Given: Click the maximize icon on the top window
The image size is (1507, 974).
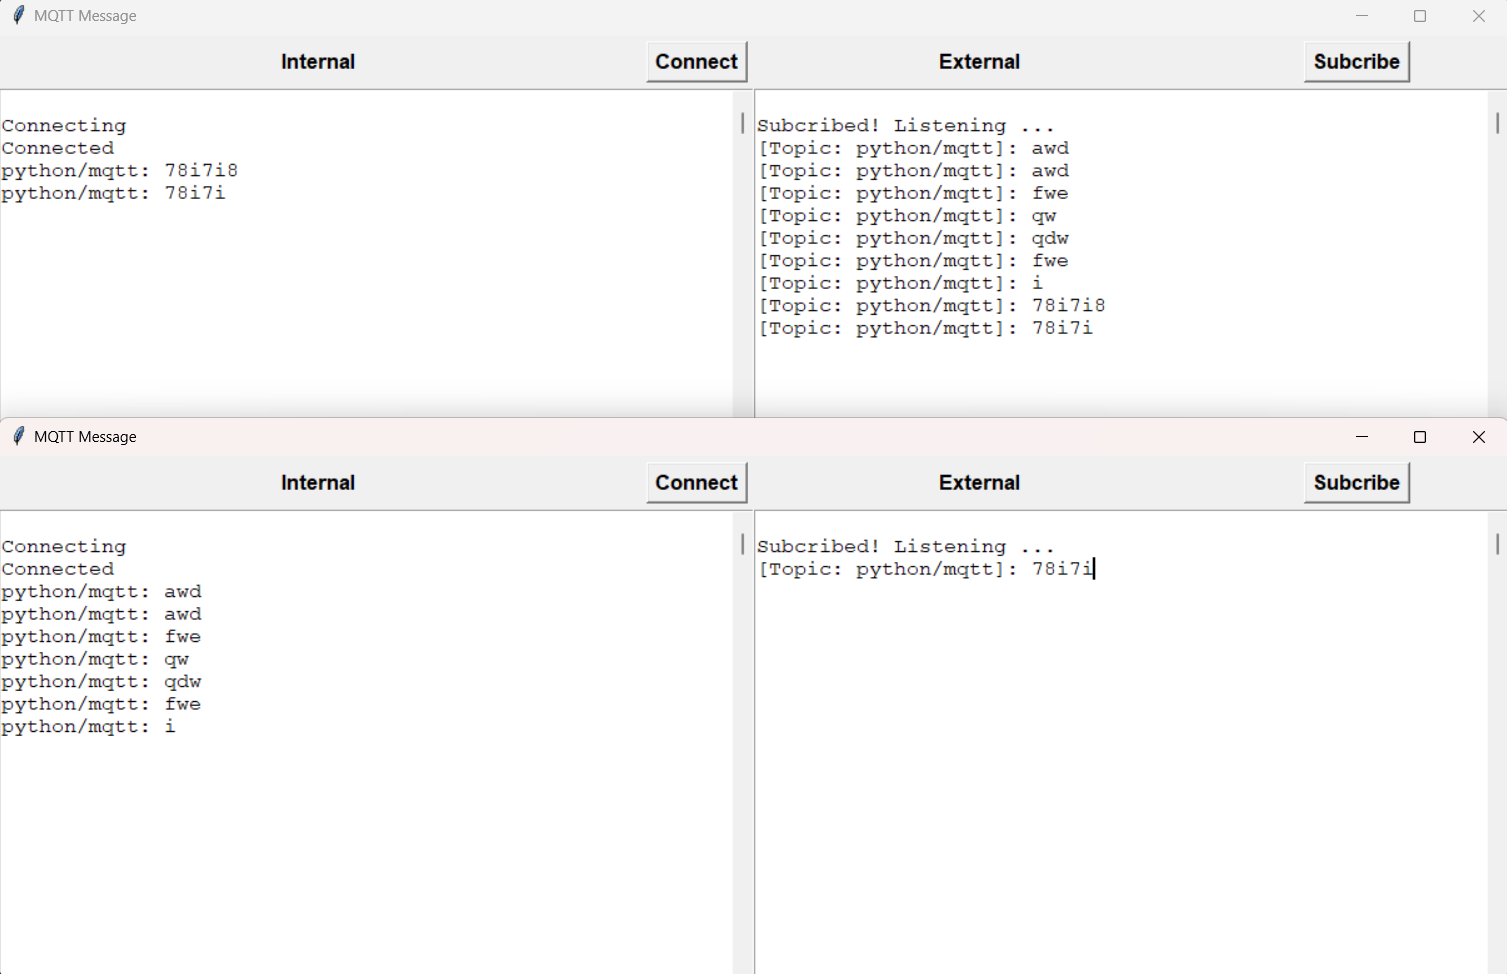Looking at the screenshot, I should point(1419,15).
